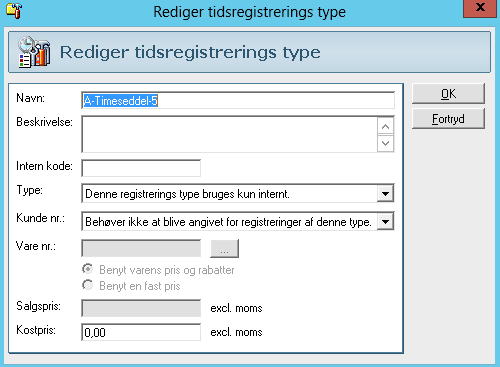This screenshot has width=500, height=367.
Task: Click the time registration header icon
Action: (34, 52)
